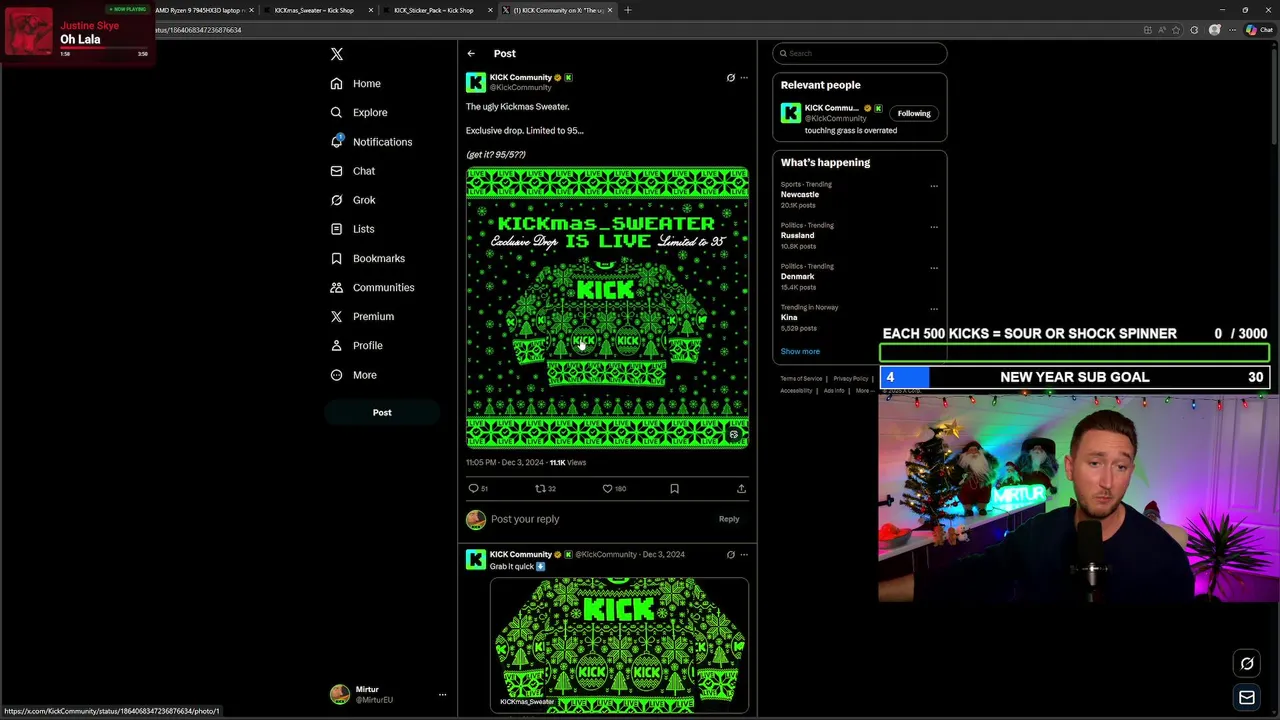Open Notifications with the bell icon
Image resolution: width=1280 pixels, height=720 pixels.
click(371, 142)
